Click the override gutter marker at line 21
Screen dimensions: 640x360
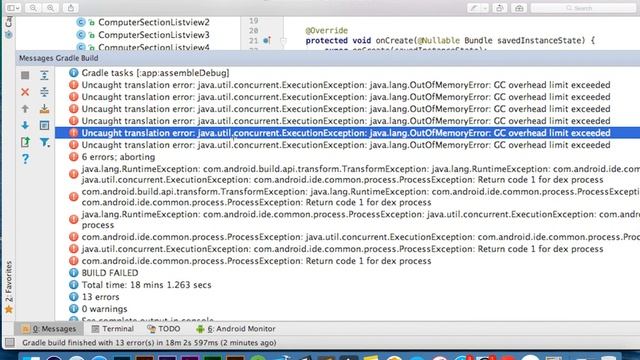point(267,40)
